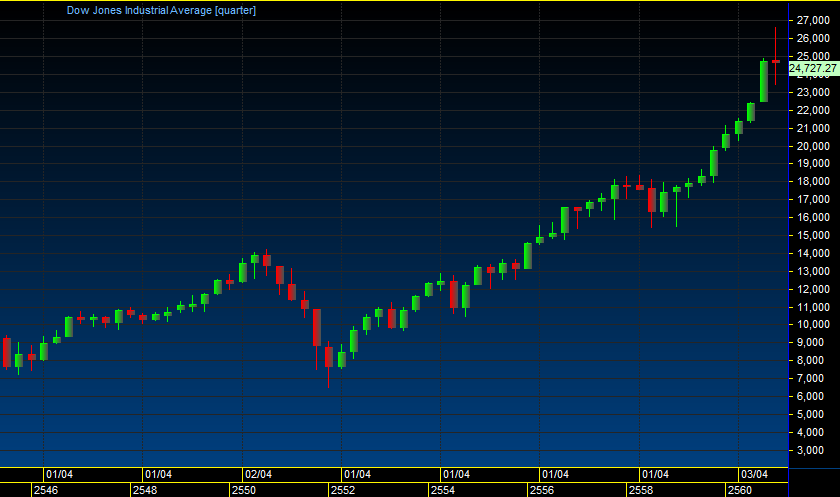This screenshot has height=497, width=840.
Task: Click the 21,000 price axis label
Action: pyautogui.click(x=813, y=128)
